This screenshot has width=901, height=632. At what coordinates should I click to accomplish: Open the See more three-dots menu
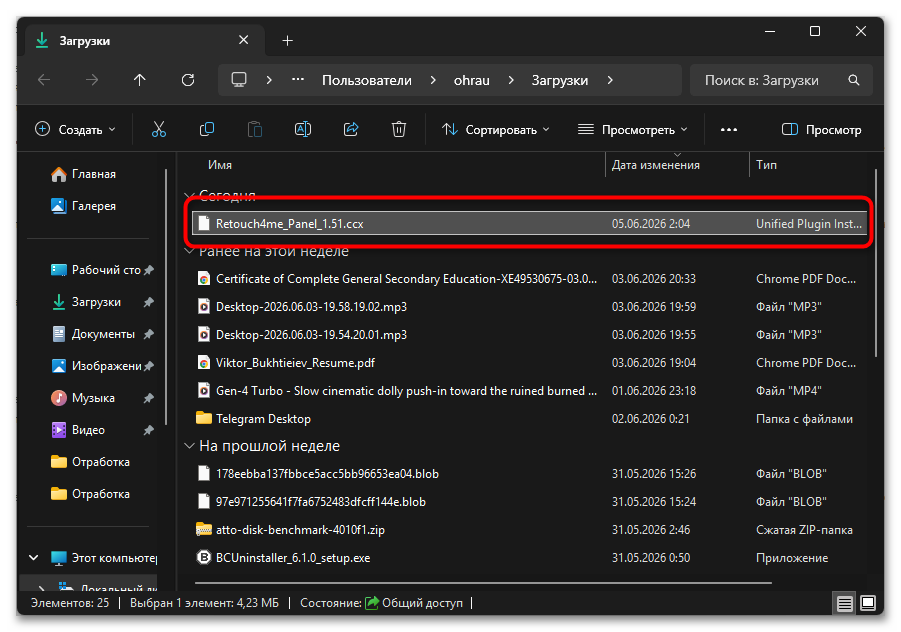[x=729, y=129]
